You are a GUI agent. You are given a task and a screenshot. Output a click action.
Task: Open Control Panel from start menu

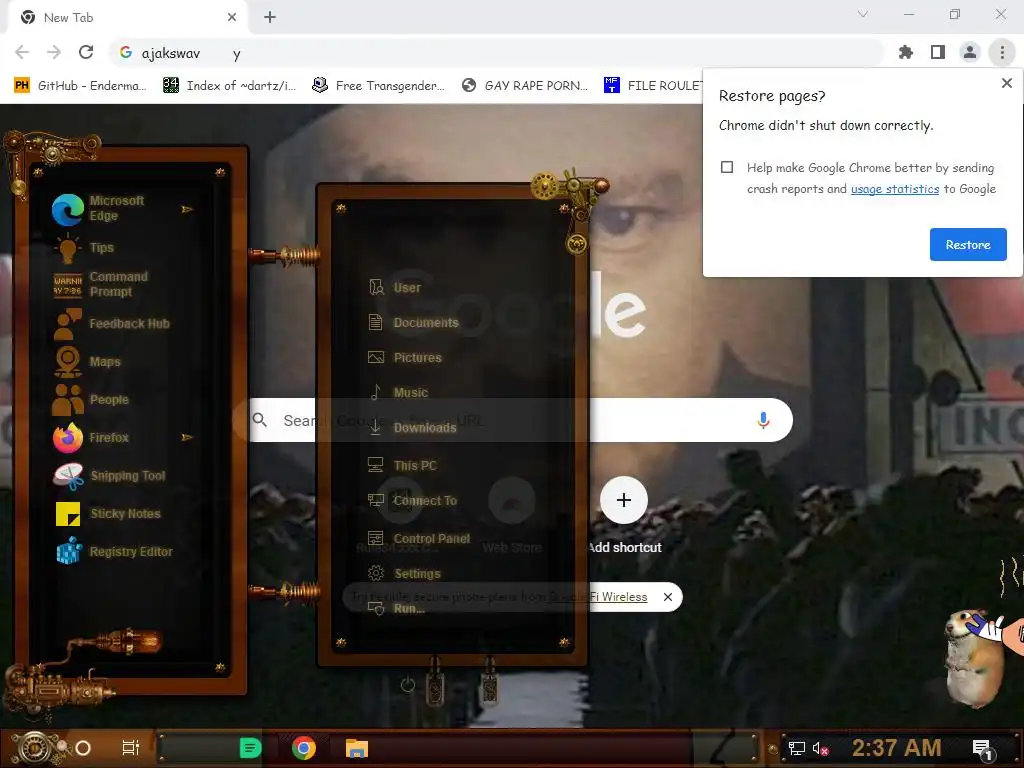point(419,539)
